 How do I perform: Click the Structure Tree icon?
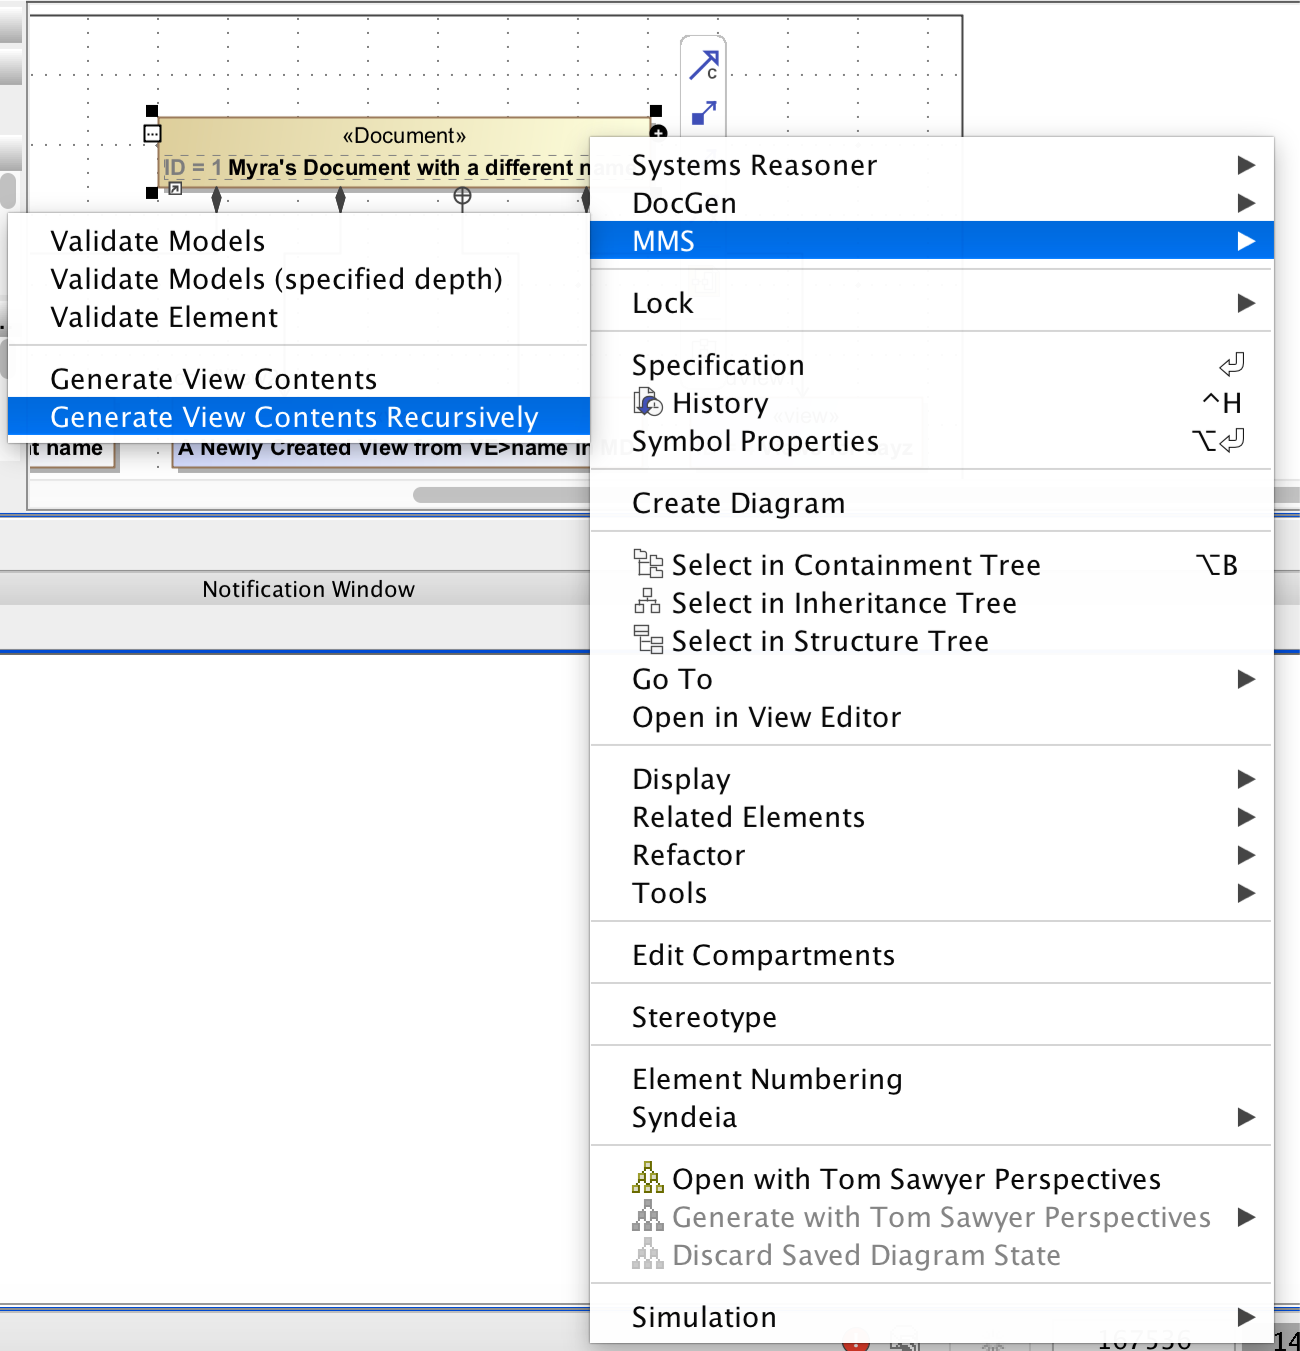tap(648, 640)
